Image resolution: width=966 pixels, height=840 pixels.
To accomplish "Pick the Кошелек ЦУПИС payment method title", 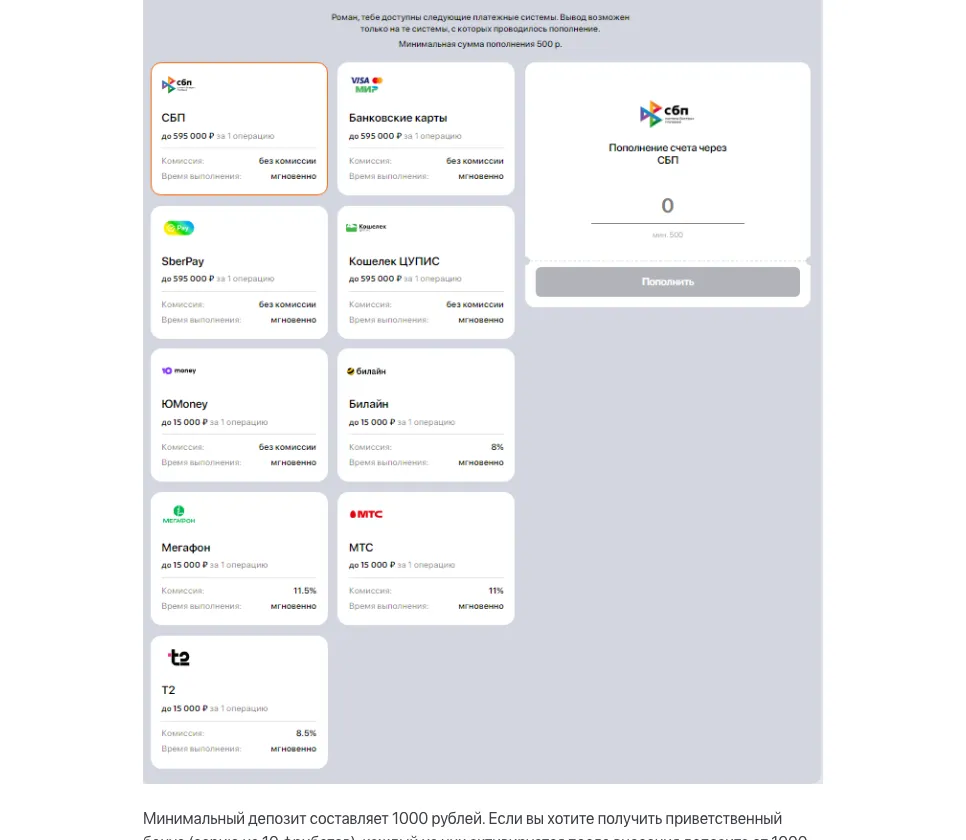I will click(x=394, y=261).
